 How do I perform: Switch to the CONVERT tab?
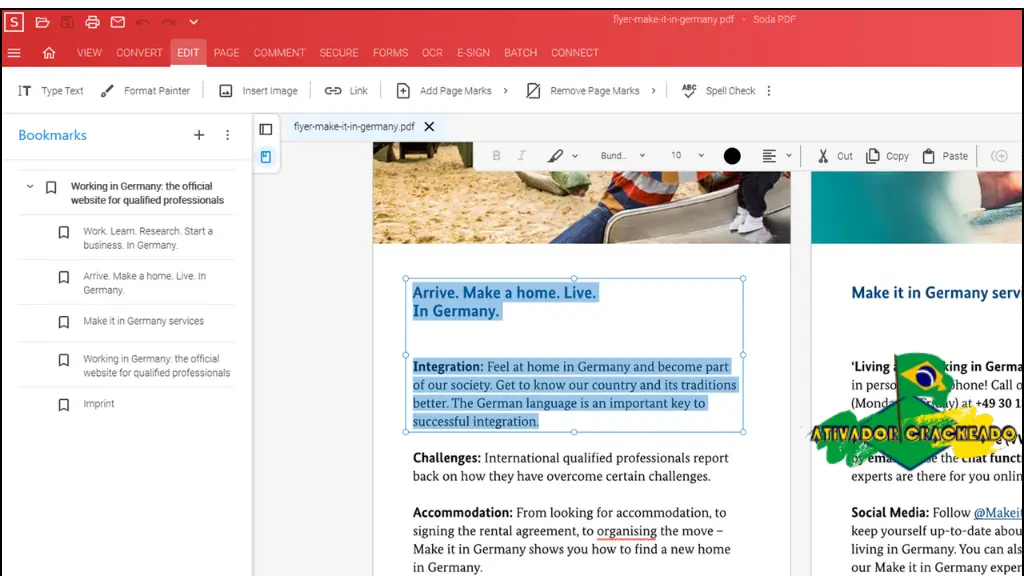[x=139, y=53]
